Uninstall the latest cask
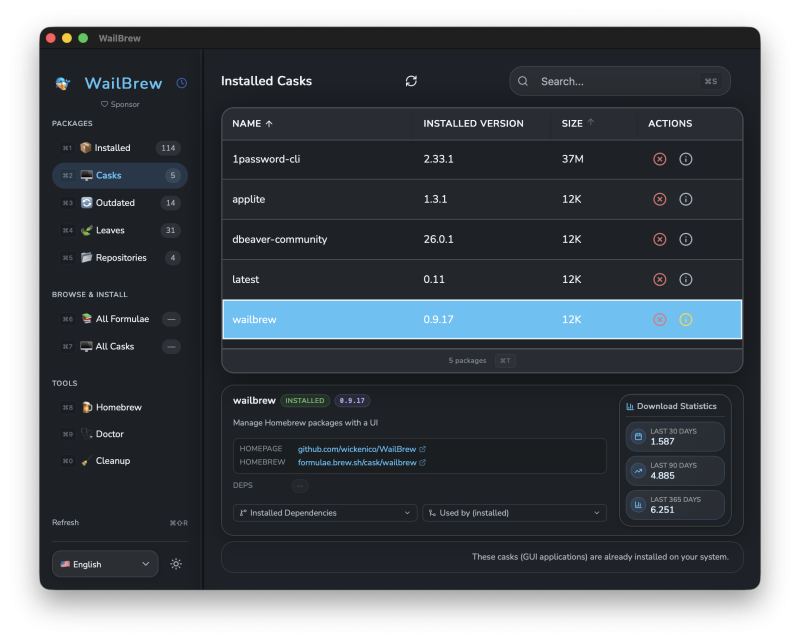Viewport: 800px width, 642px height. click(660, 279)
